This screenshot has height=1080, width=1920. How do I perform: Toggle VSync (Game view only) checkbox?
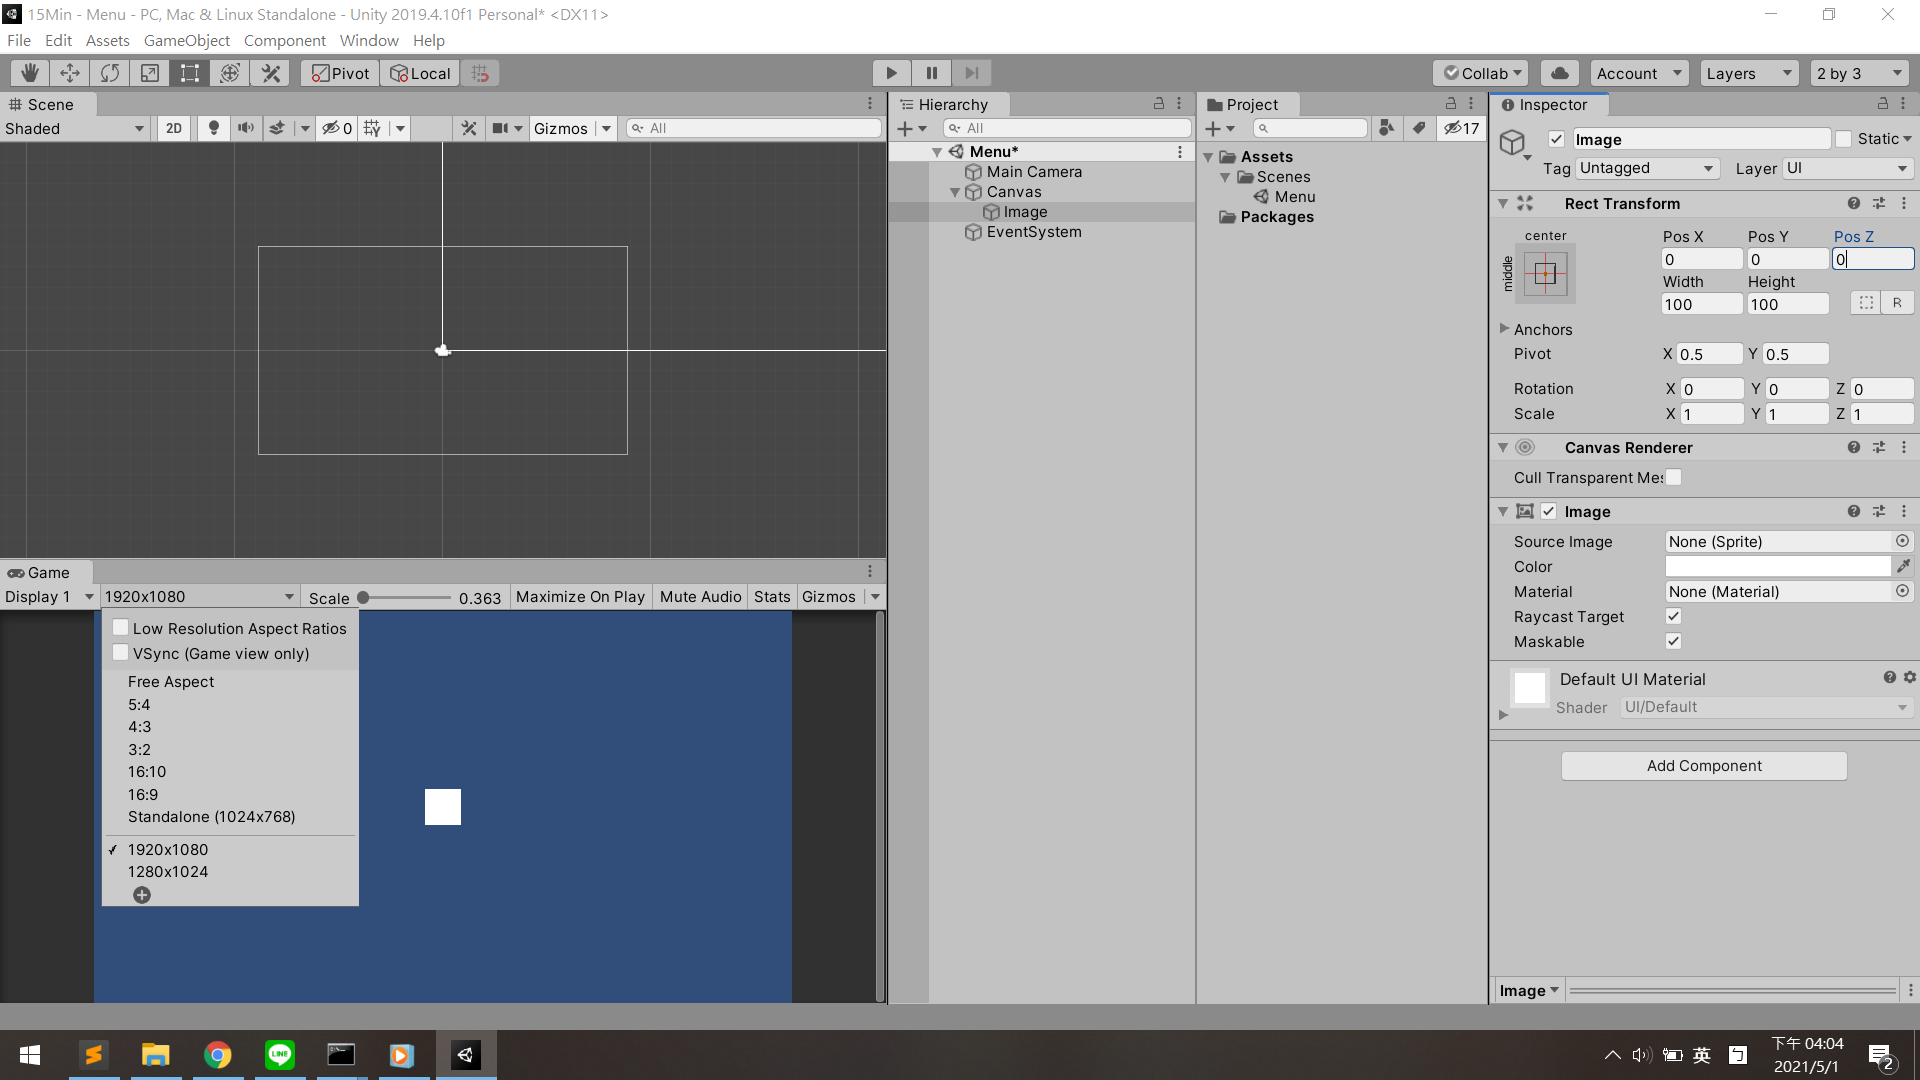click(121, 653)
